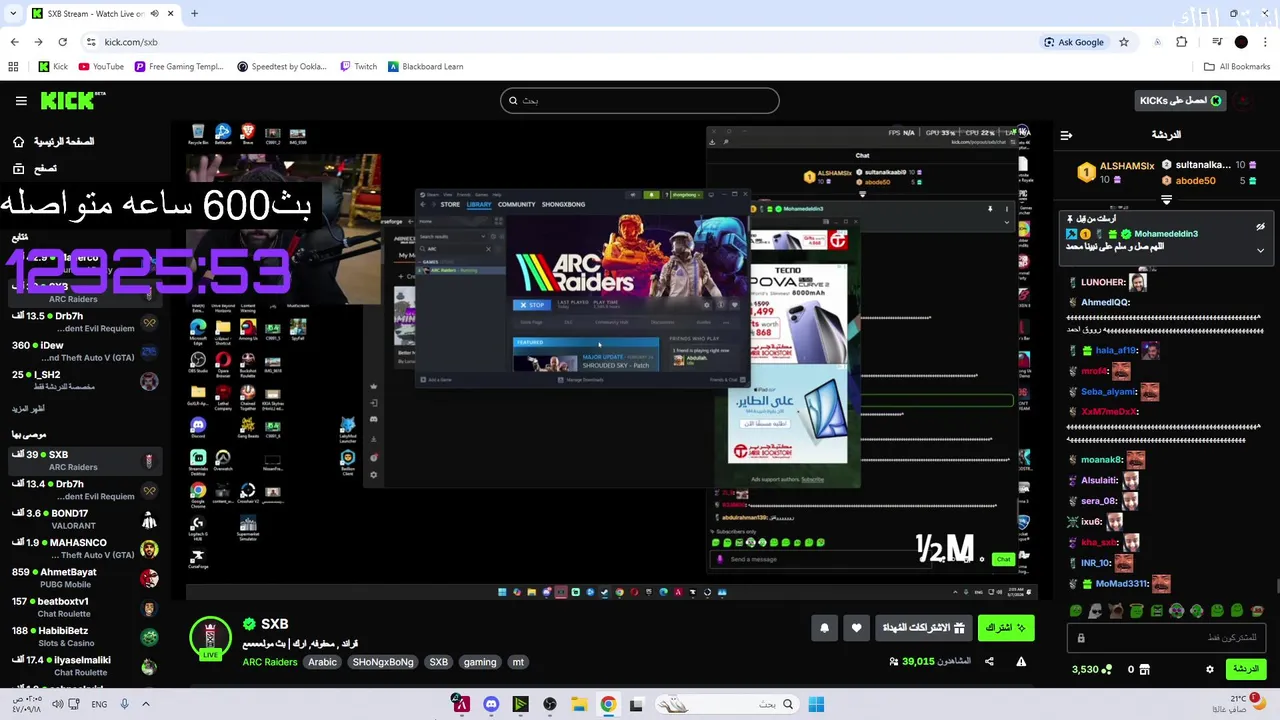Collapse the chat panel
This screenshot has height=720, width=1280.
[1066, 135]
